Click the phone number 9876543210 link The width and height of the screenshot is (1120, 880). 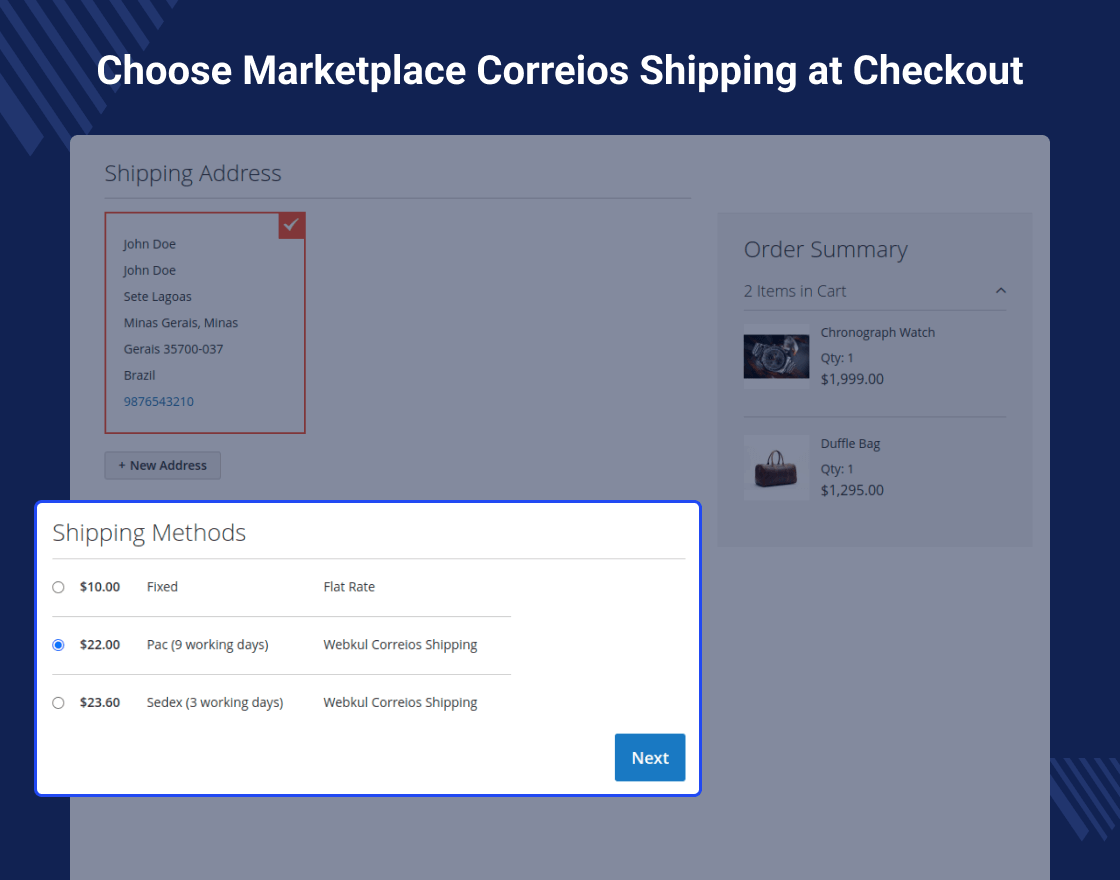click(x=159, y=401)
